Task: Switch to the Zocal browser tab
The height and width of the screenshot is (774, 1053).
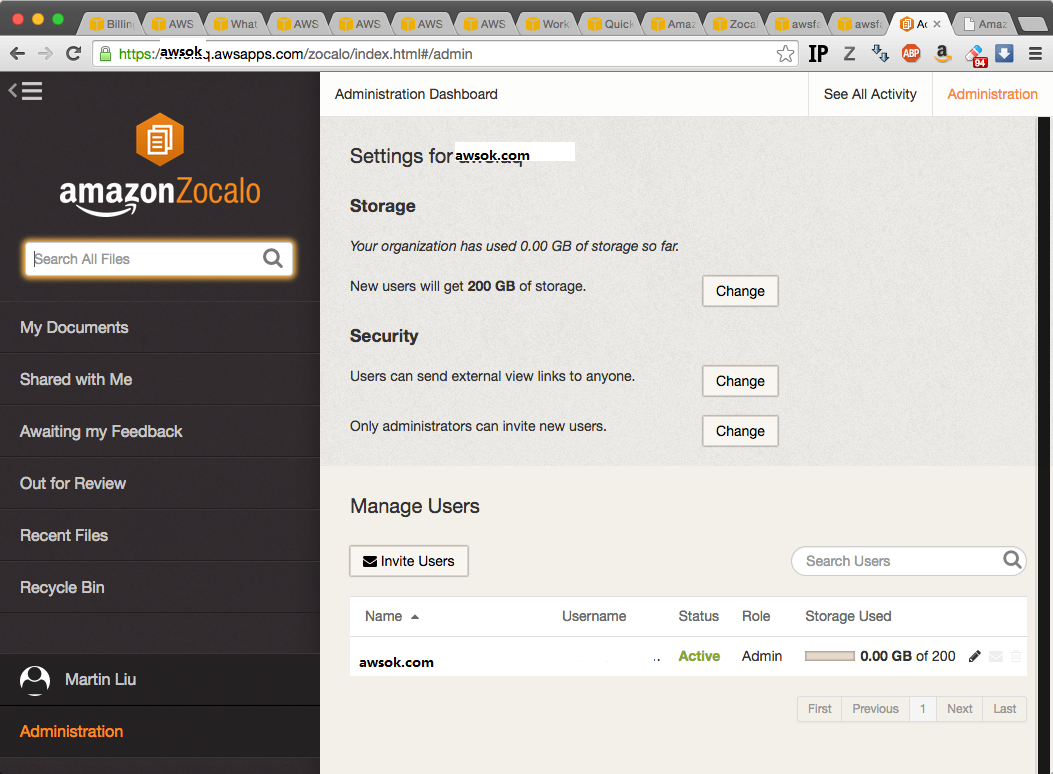Action: click(735, 24)
